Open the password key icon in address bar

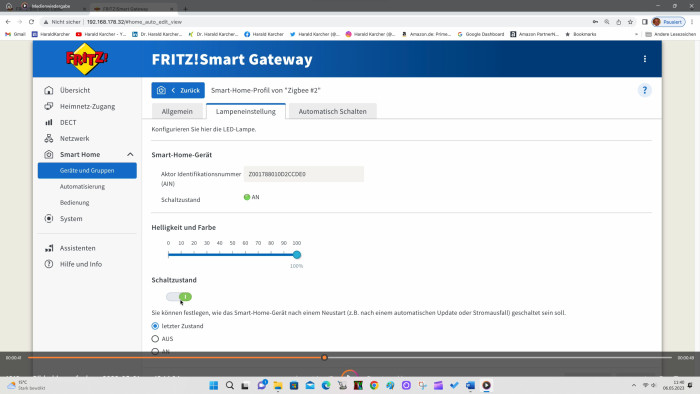click(x=595, y=21)
